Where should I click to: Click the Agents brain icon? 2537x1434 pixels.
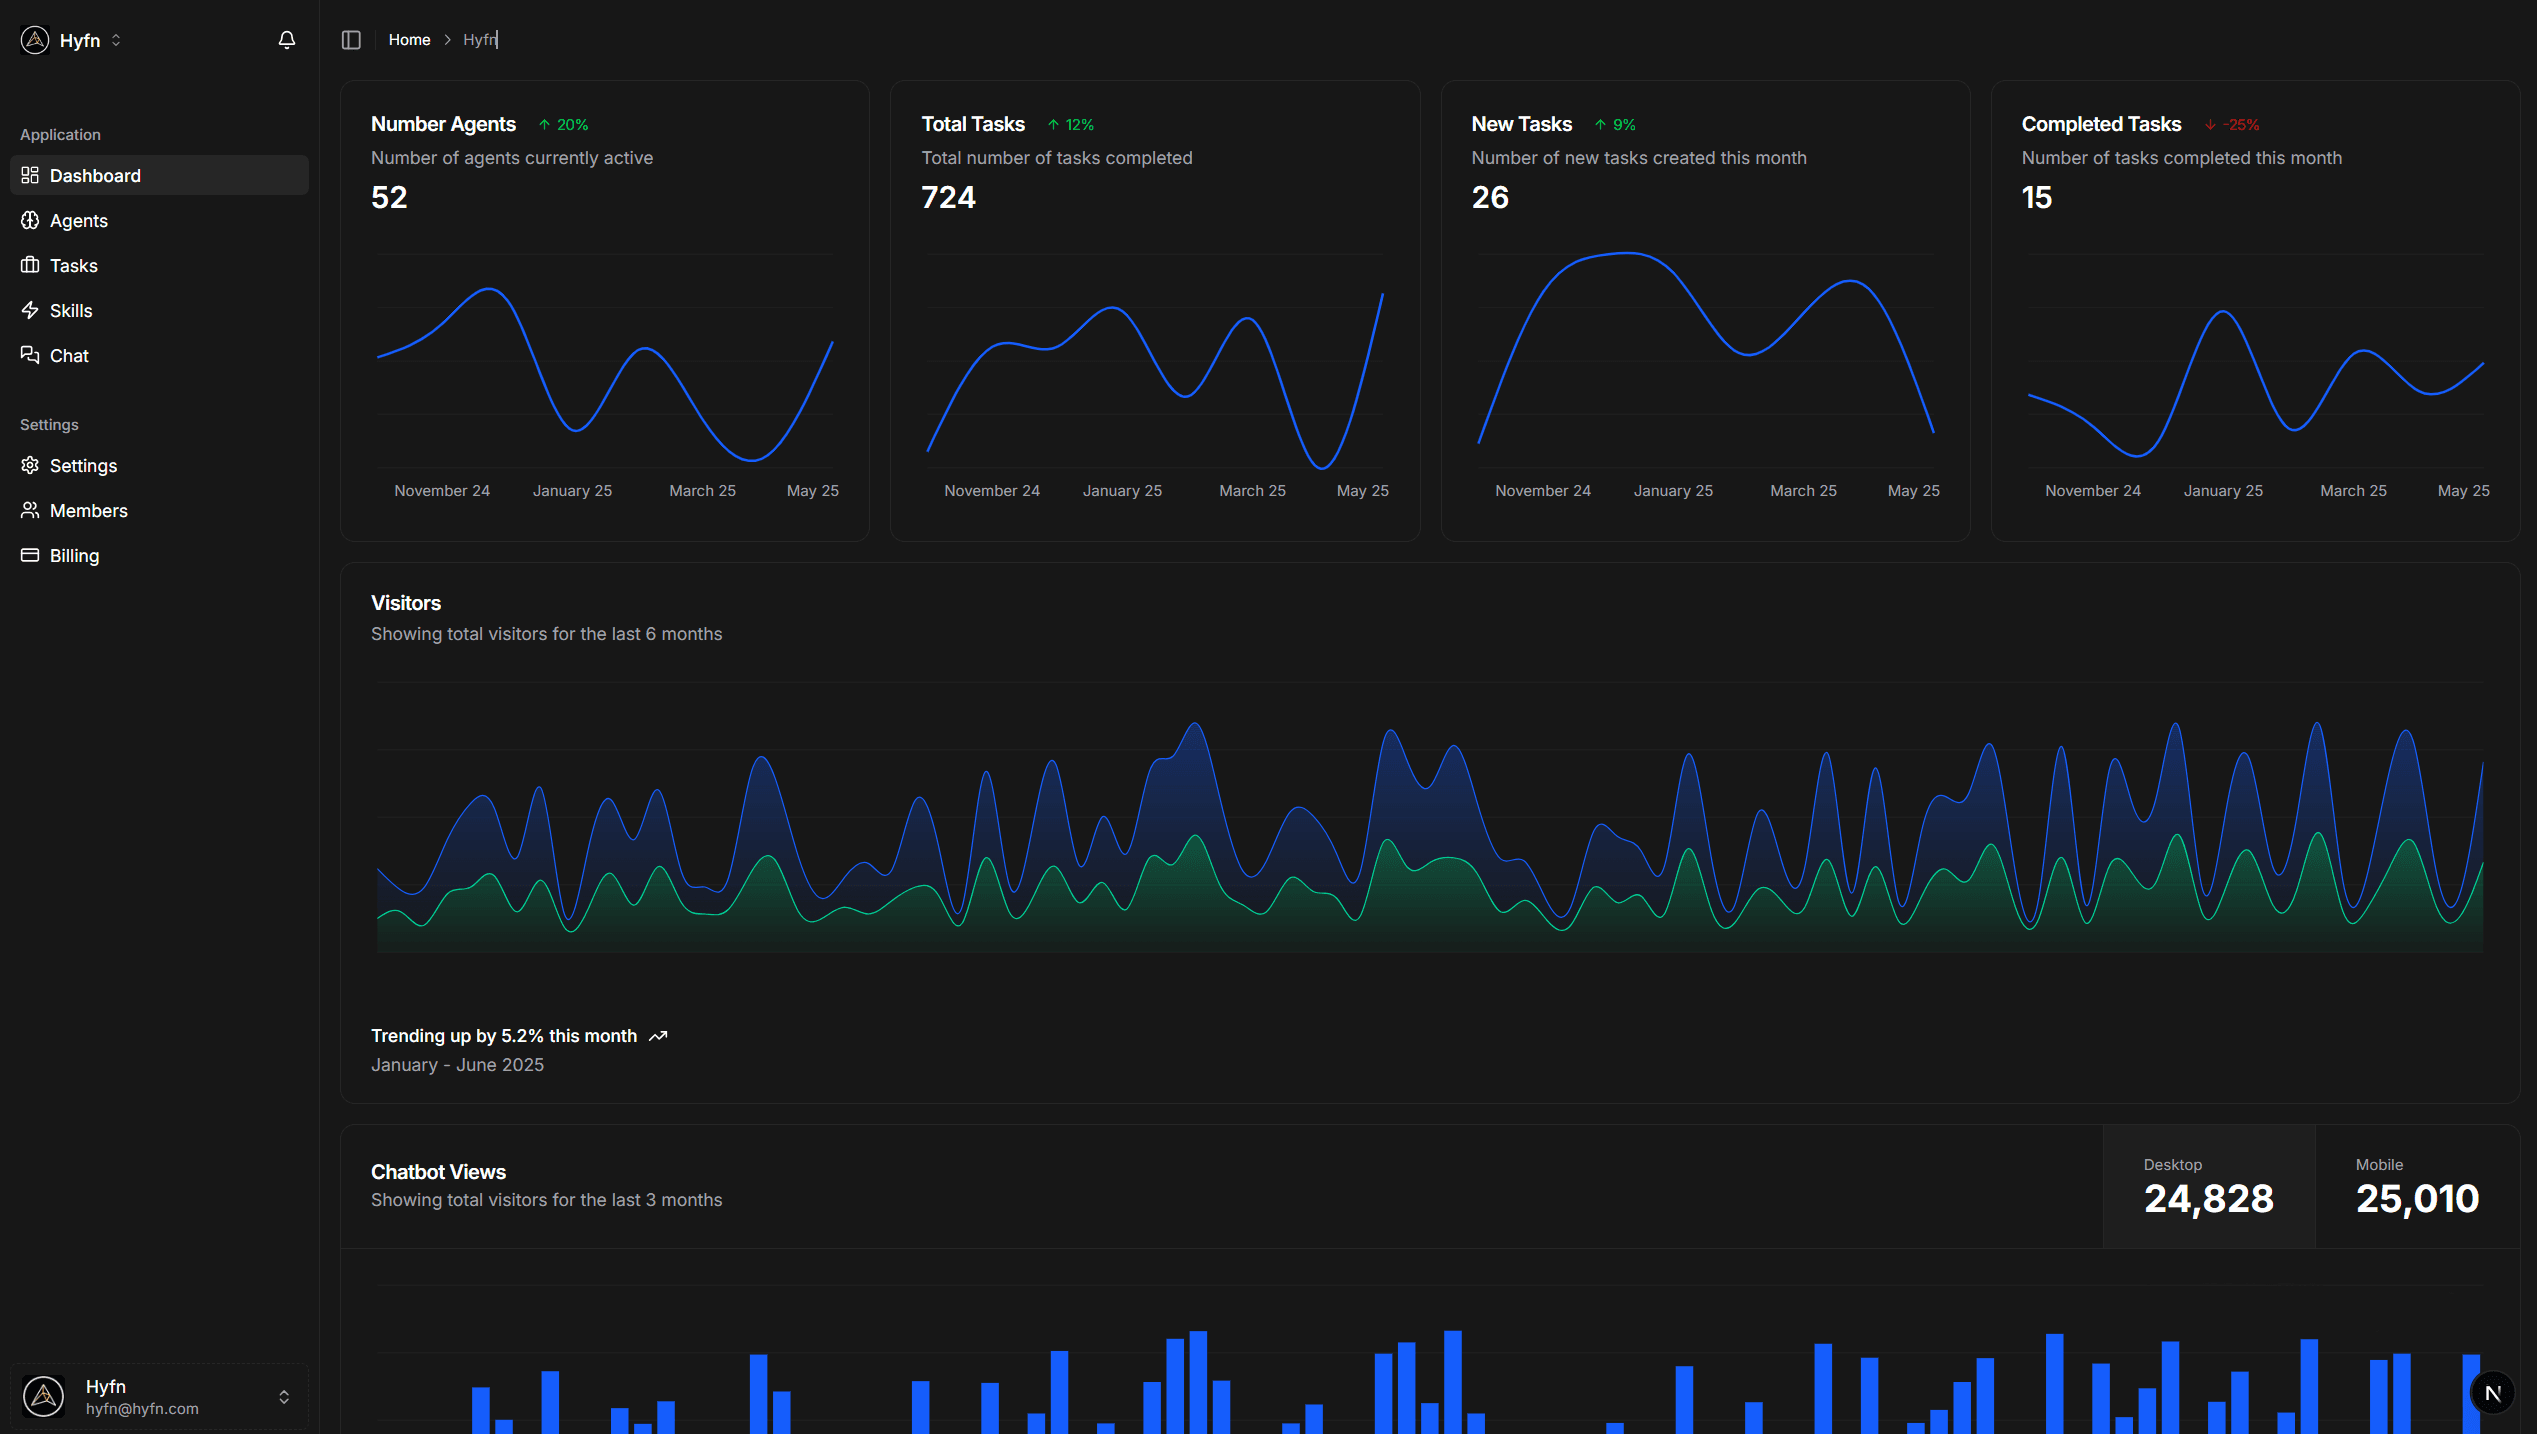[x=30, y=220]
